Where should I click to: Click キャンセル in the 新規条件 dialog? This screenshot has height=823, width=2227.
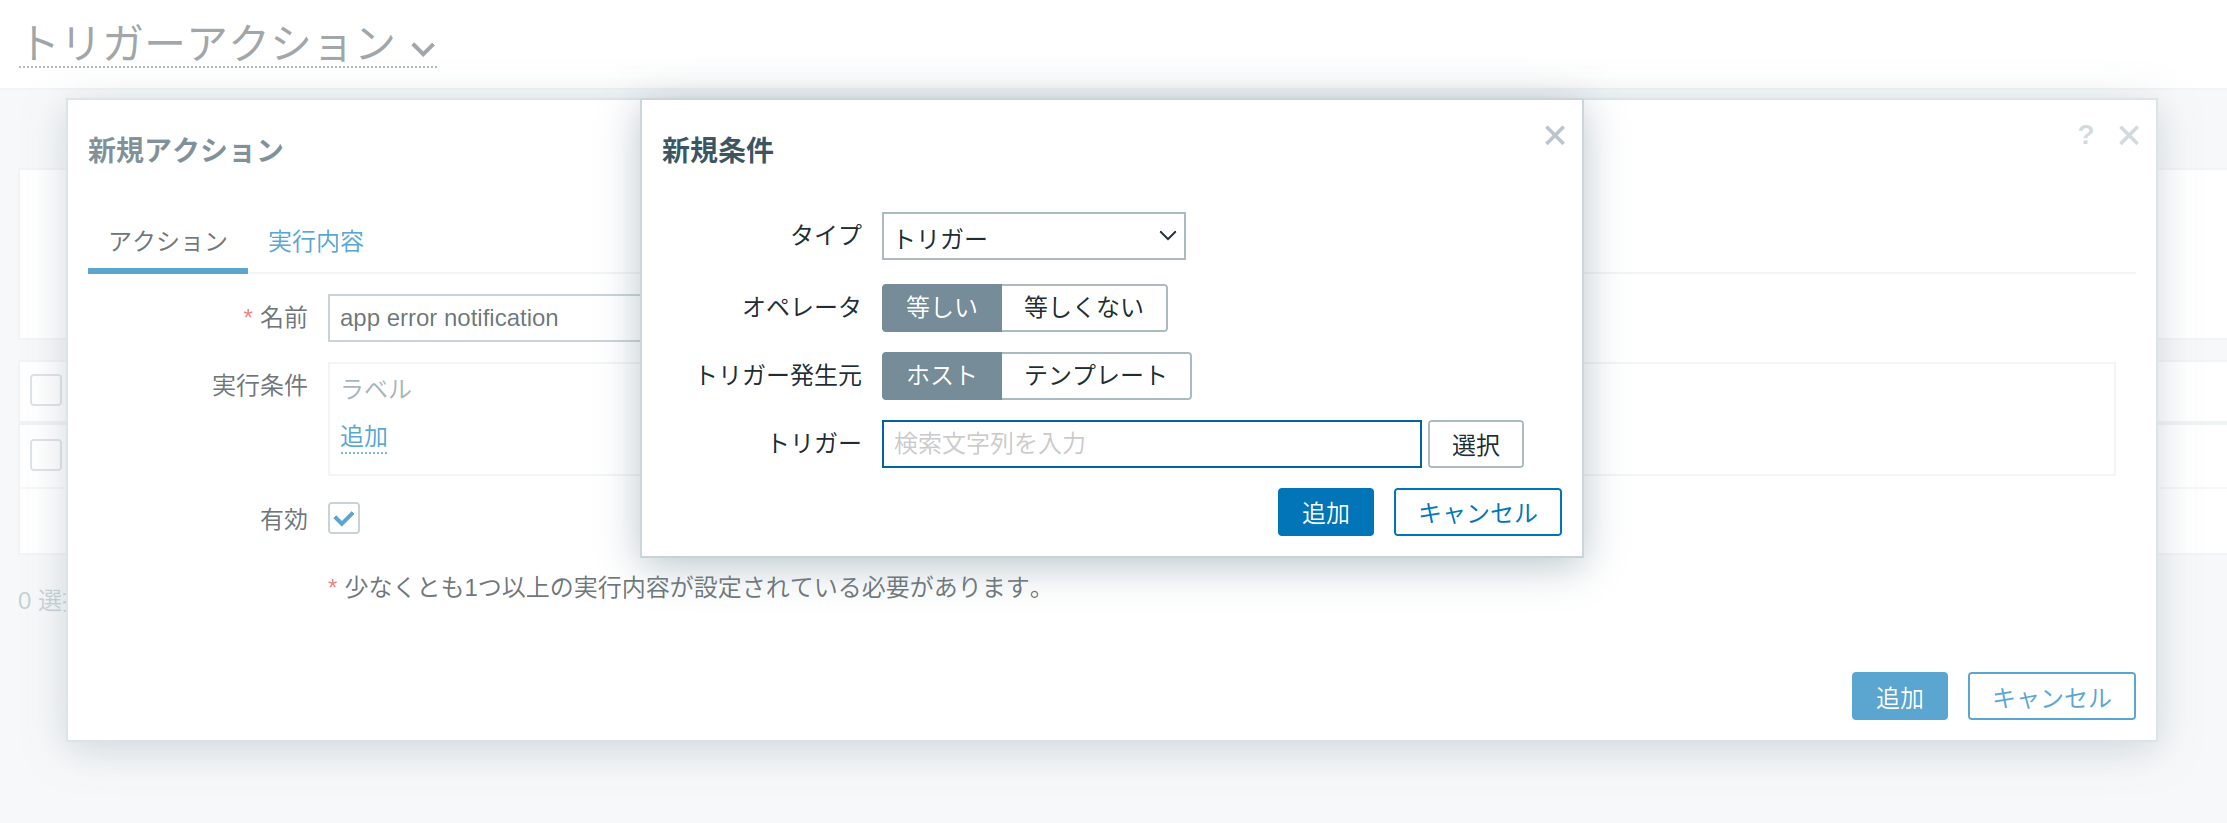click(x=1476, y=512)
